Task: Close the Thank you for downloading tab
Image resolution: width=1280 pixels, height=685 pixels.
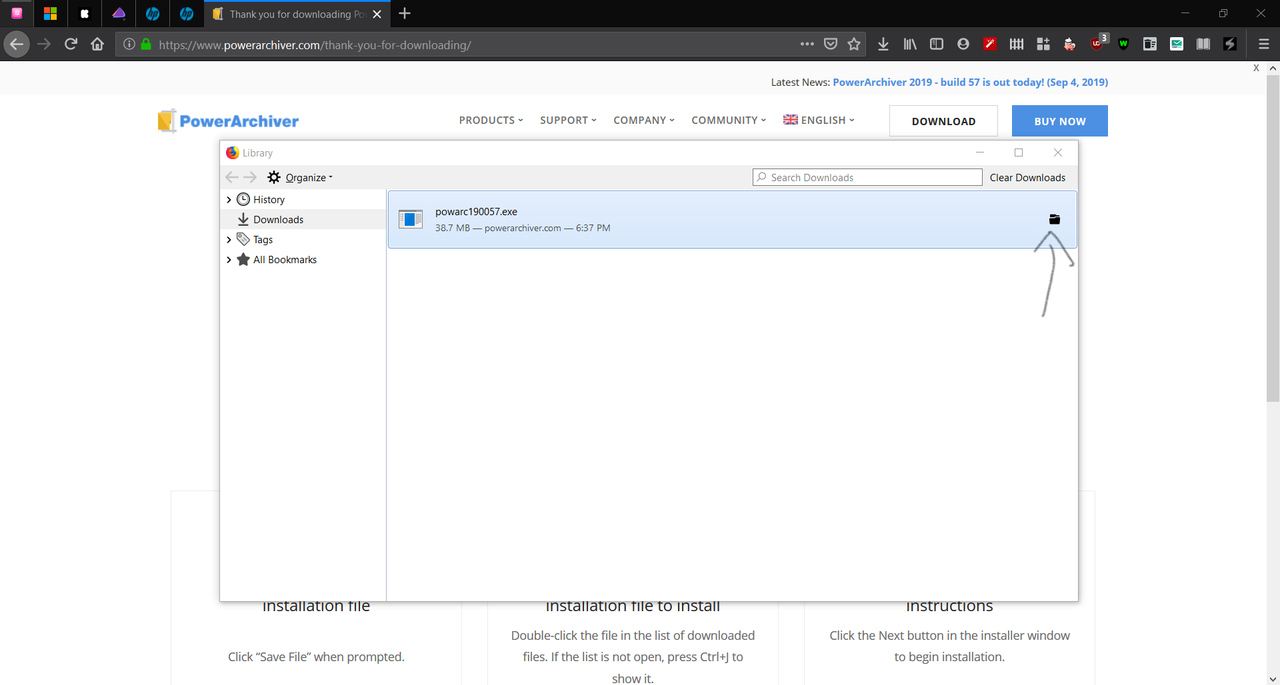Action: click(376, 14)
